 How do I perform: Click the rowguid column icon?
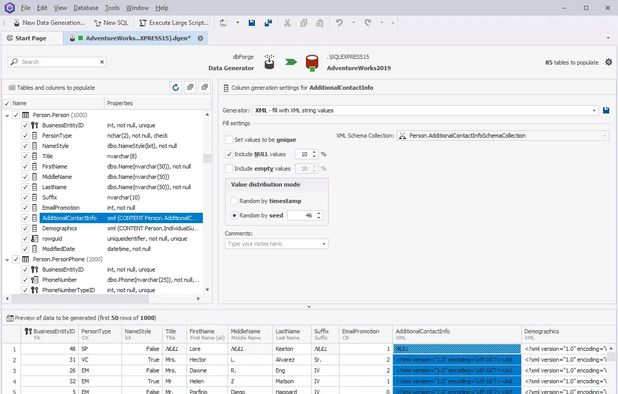click(35, 239)
